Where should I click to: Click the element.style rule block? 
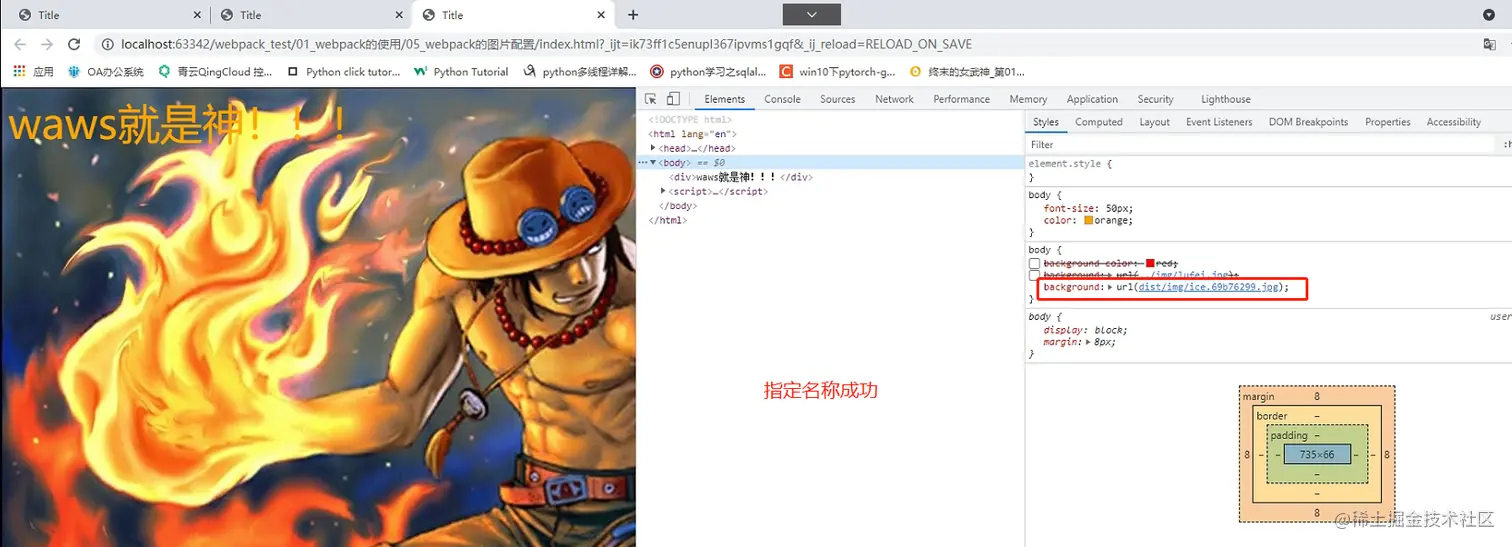pyautogui.click(x=1268, y=170)
